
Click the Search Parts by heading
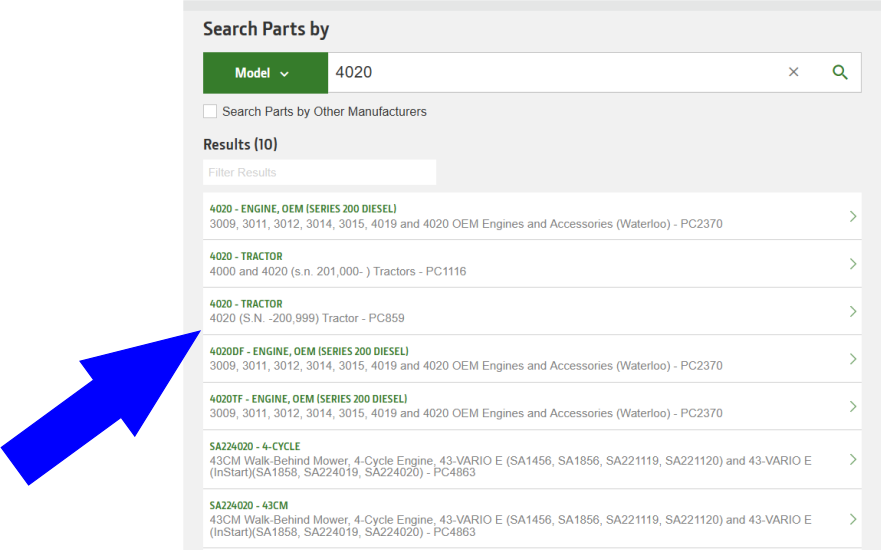tap(266, 29)
